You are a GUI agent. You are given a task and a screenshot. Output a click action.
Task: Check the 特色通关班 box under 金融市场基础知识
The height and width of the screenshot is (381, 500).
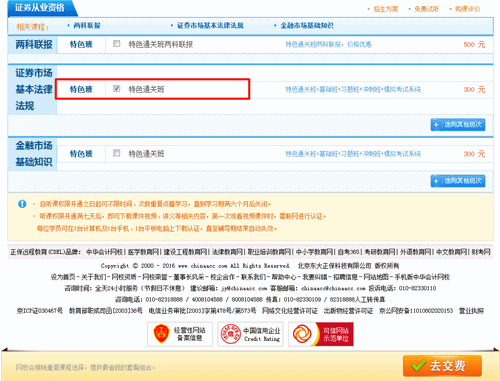coord(116,153)
